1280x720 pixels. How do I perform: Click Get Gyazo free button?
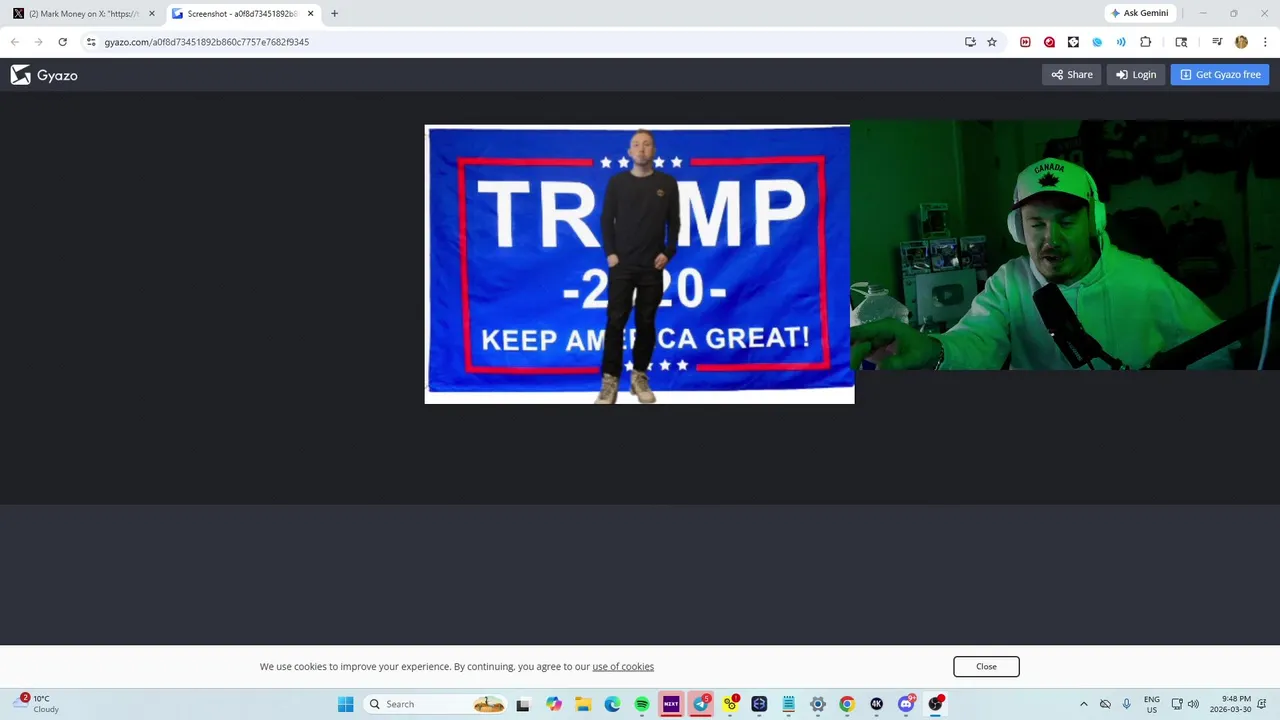[1220, 74]
